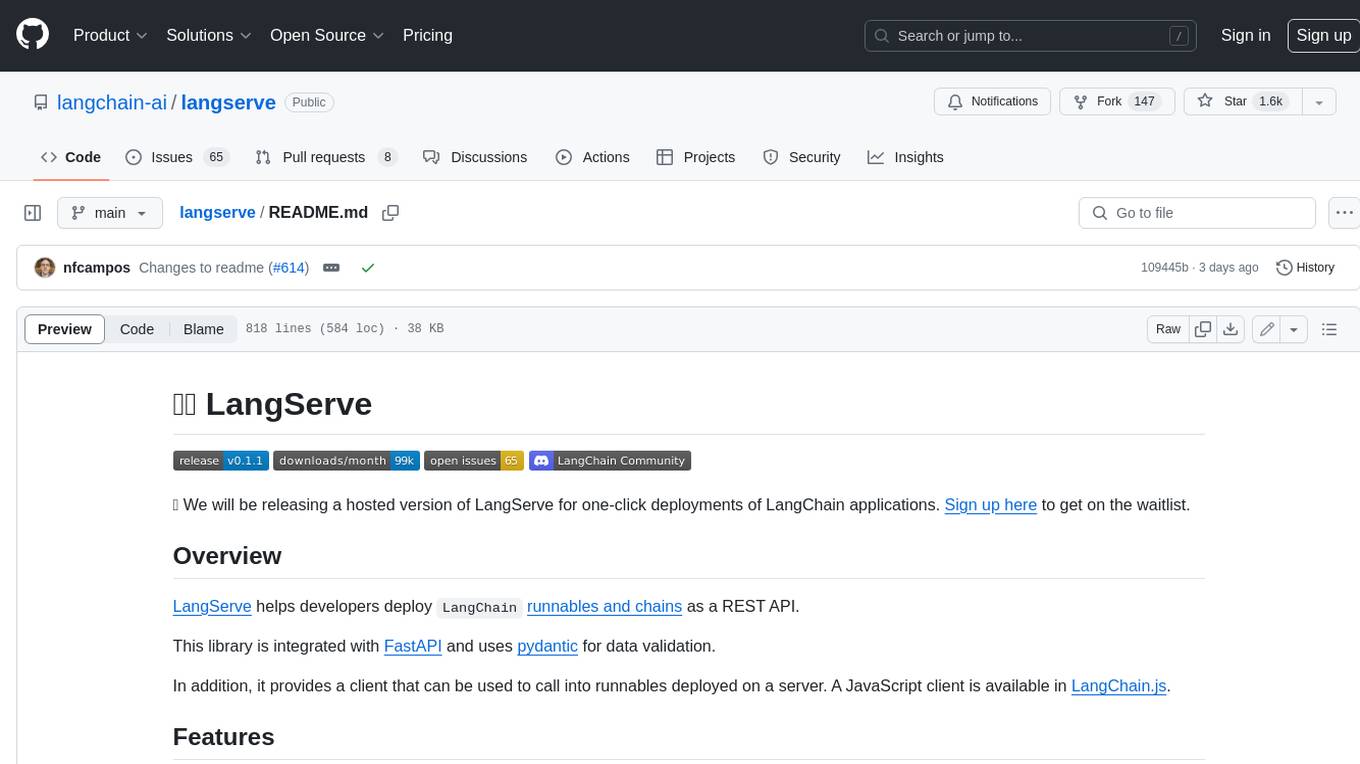Open the langchain-ai organization link

point(112,102)
